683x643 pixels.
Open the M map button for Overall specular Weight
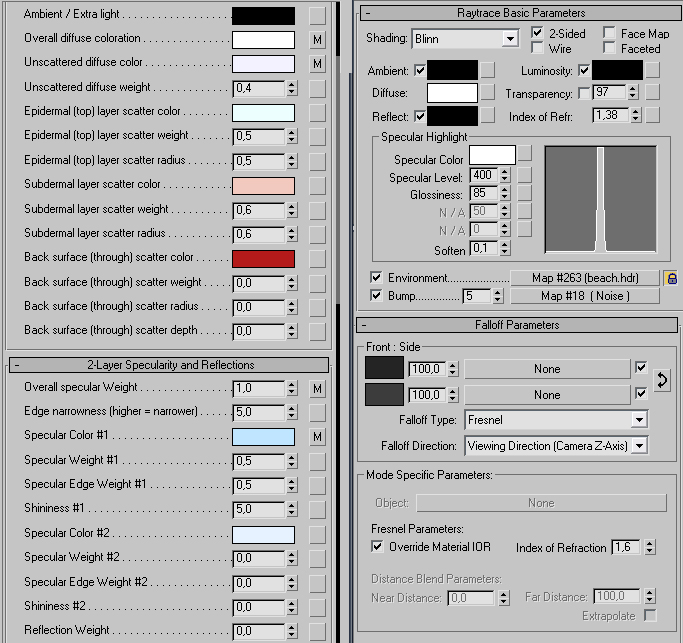pyautogui.click(x=317, y=388)
